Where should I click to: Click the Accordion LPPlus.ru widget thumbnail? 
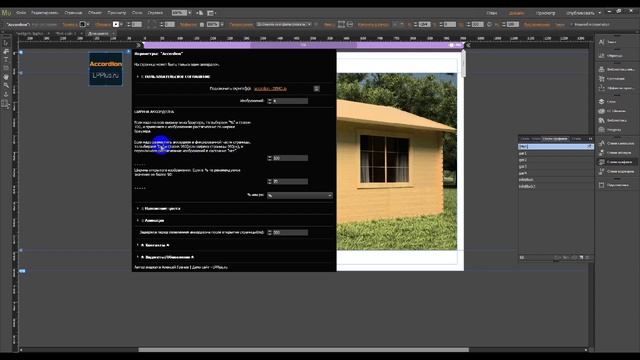click(106, 69)
